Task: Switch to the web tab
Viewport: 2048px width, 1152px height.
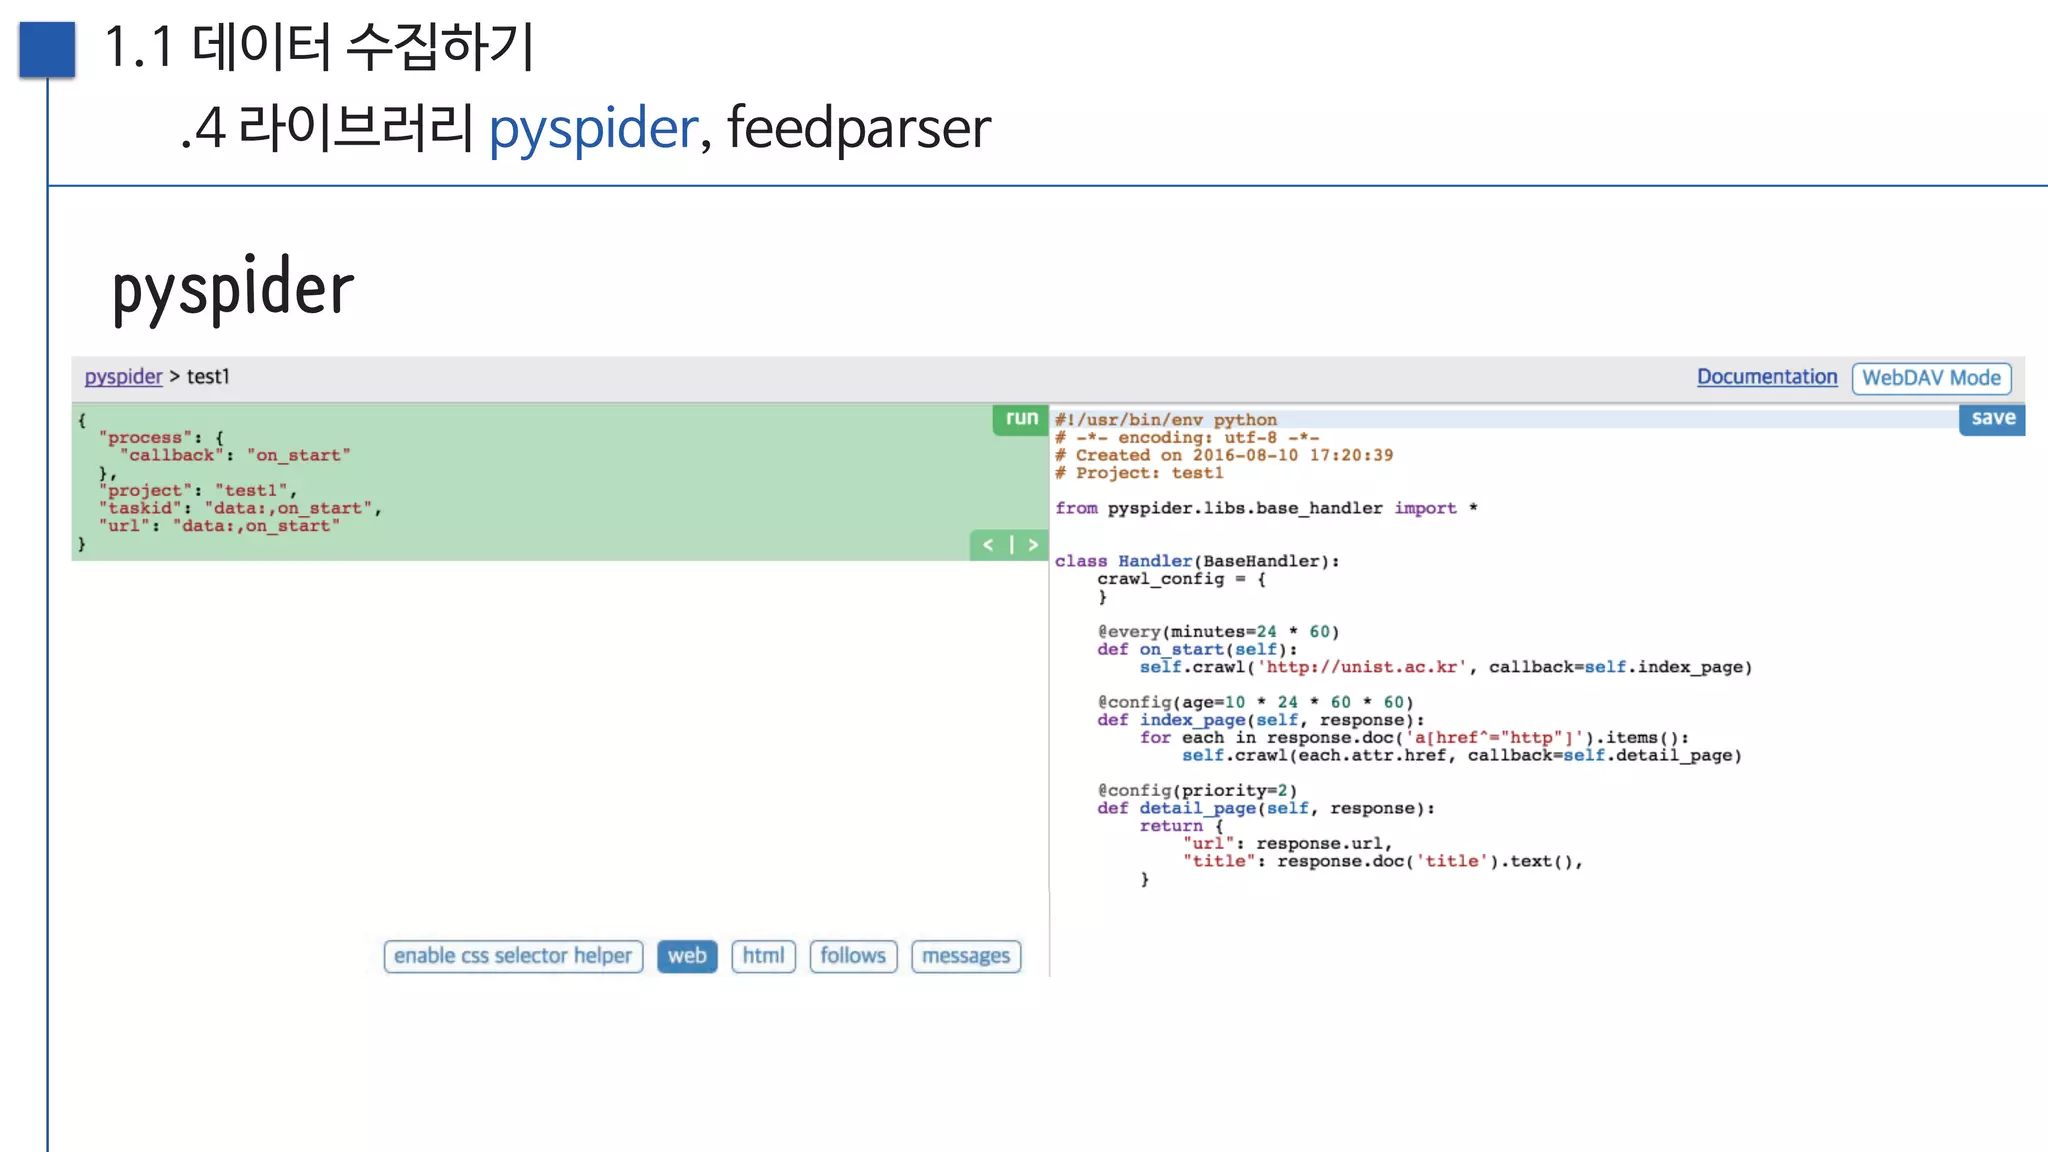Action: click(x=687, y=956)
